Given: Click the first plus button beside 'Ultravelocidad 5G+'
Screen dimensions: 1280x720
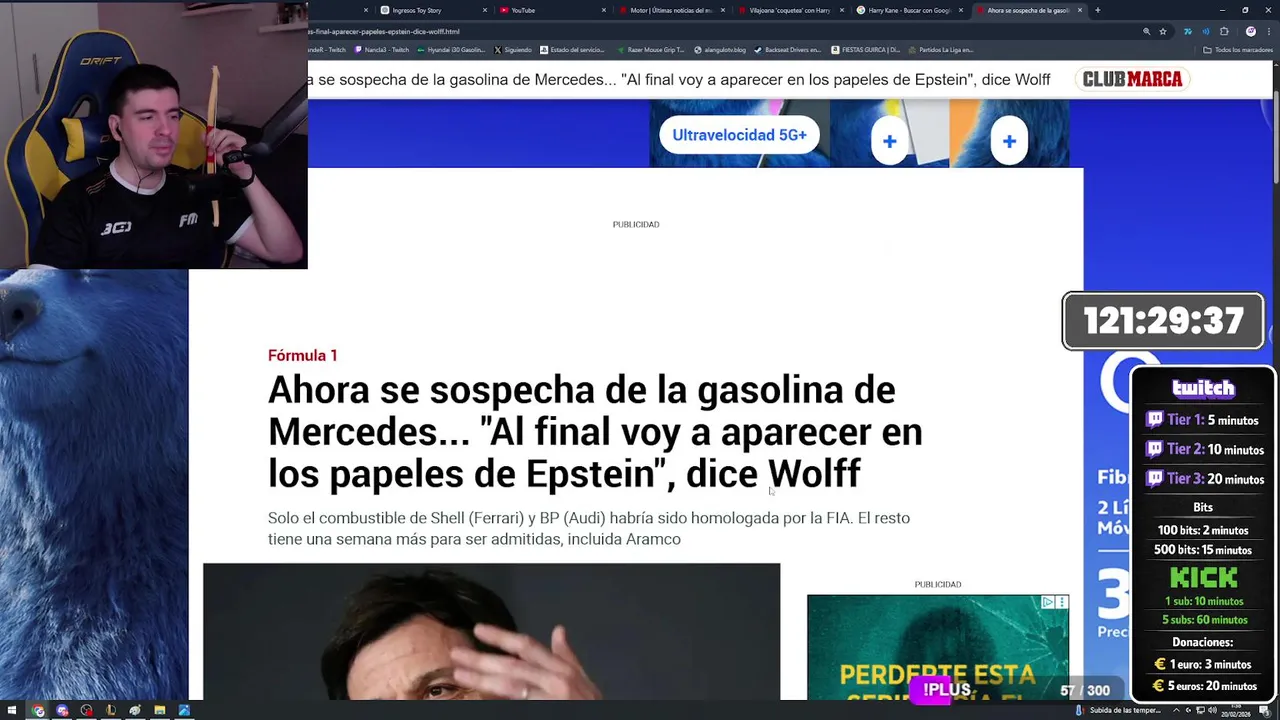Looking at the screenshot, I should [x=889, y=142].
